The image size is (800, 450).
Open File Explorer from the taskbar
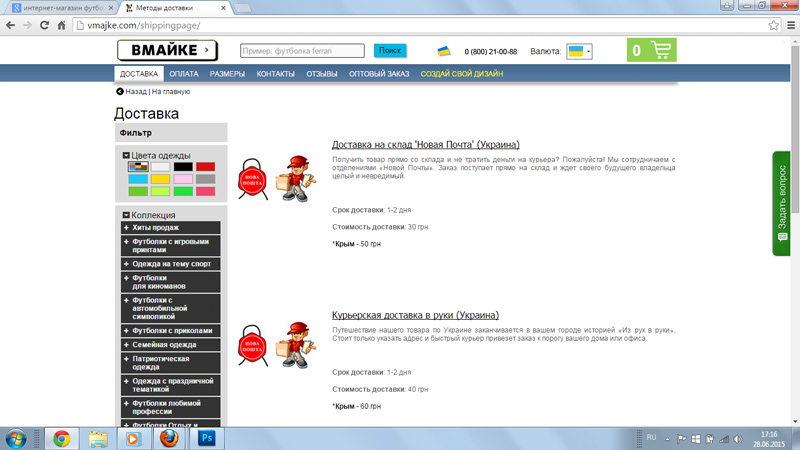[x=98, y=438]
